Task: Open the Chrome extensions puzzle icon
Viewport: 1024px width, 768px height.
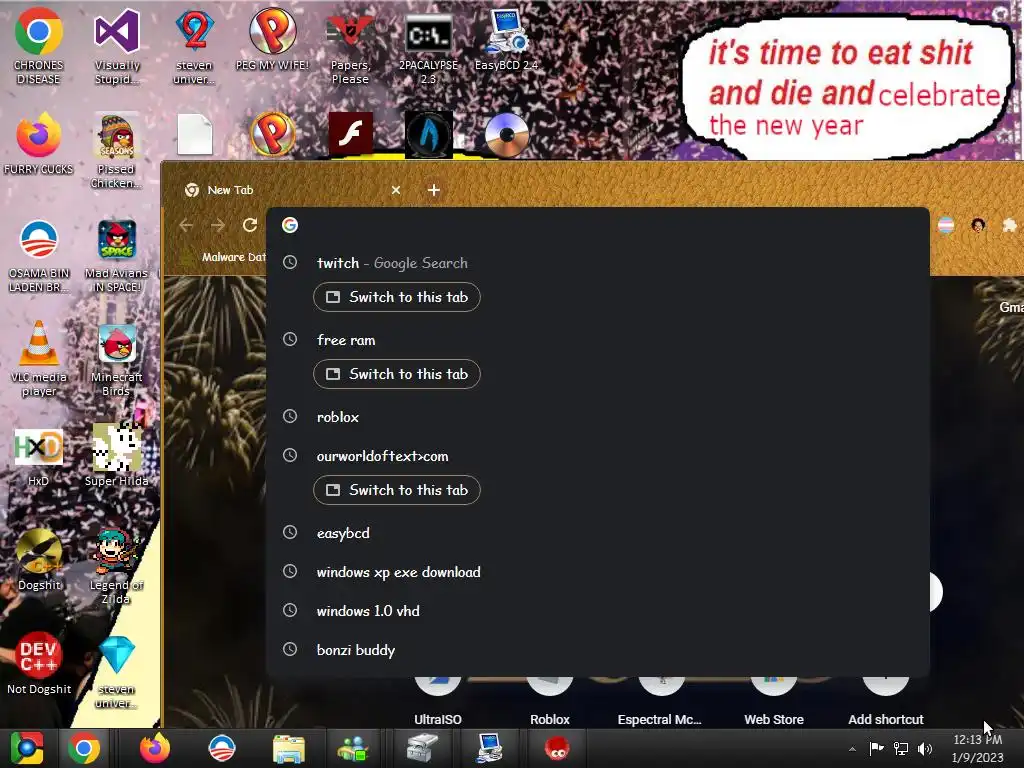Action: 1009,225
